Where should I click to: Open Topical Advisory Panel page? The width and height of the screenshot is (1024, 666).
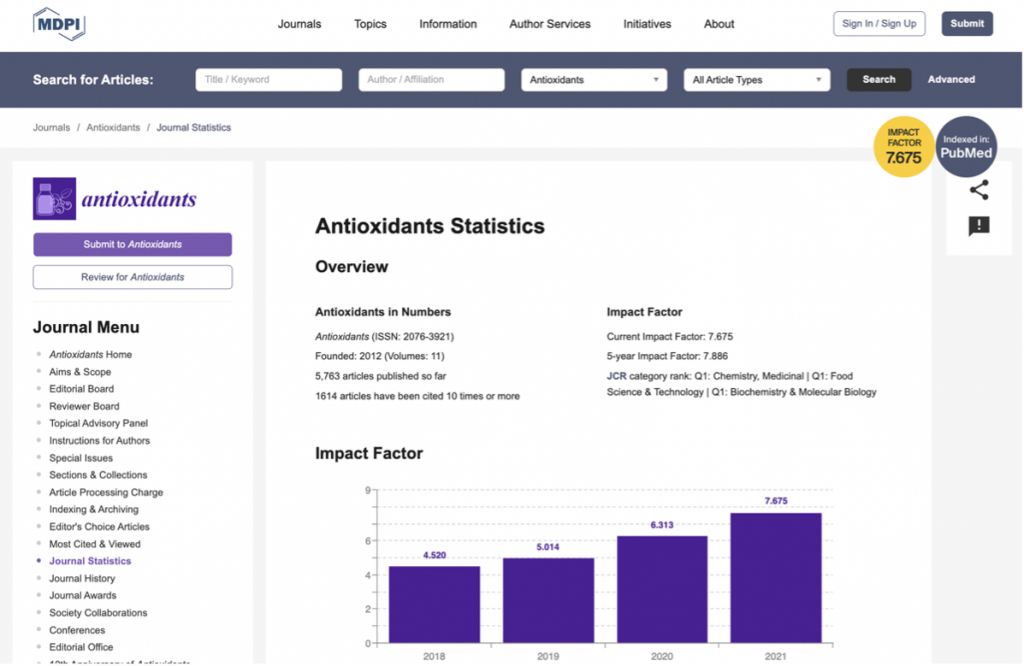99,423
